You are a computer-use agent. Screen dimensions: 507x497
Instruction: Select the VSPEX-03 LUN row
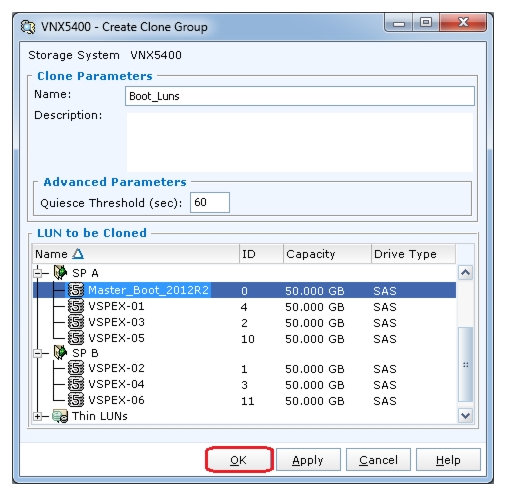click(x=244, y=322)
